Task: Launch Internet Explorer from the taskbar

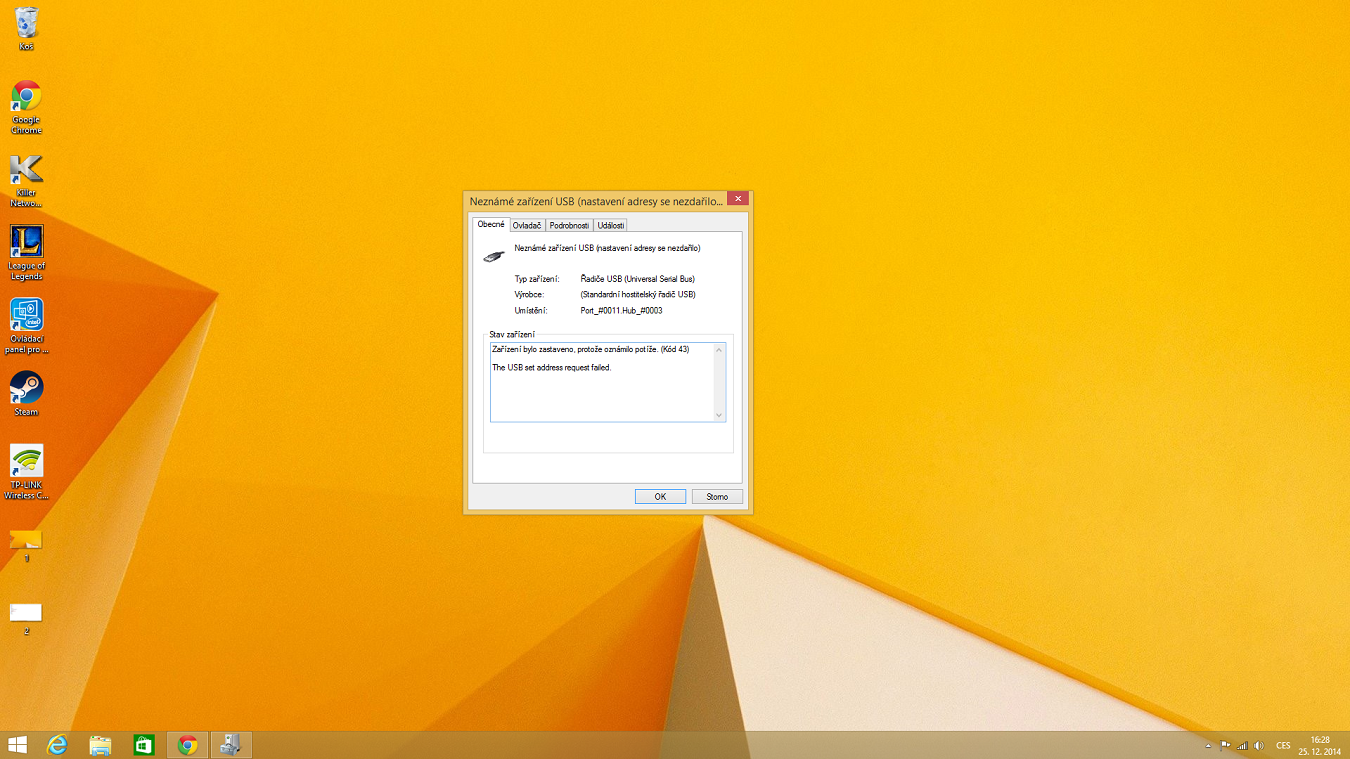Action: click(x=57, y=745)
